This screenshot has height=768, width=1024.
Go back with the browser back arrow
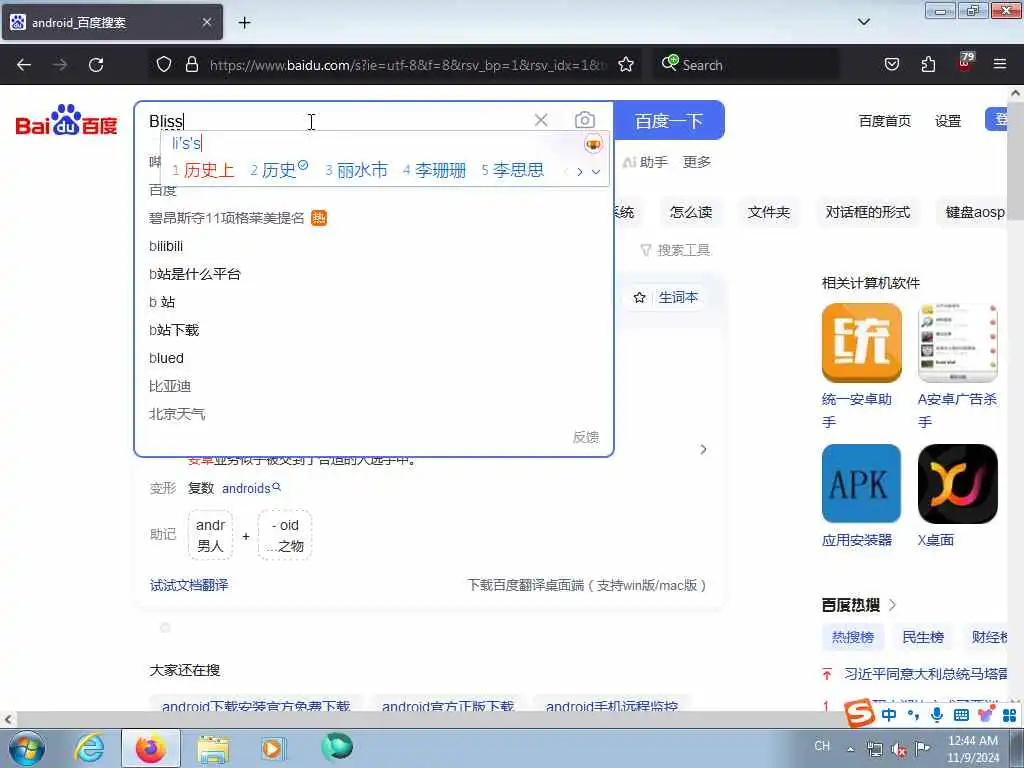coord(24,65)
